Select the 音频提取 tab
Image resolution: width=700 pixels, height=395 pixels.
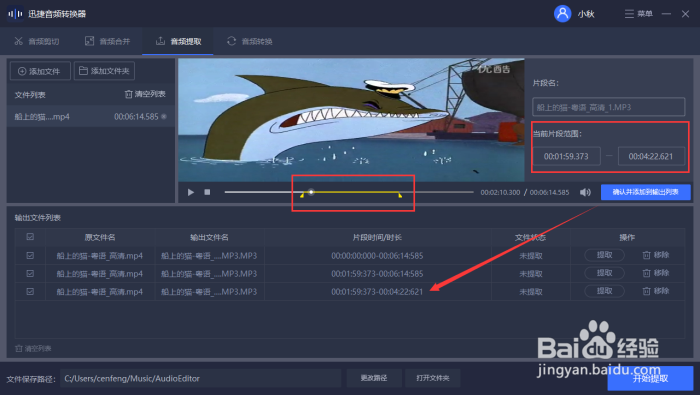tap(178, 42)
